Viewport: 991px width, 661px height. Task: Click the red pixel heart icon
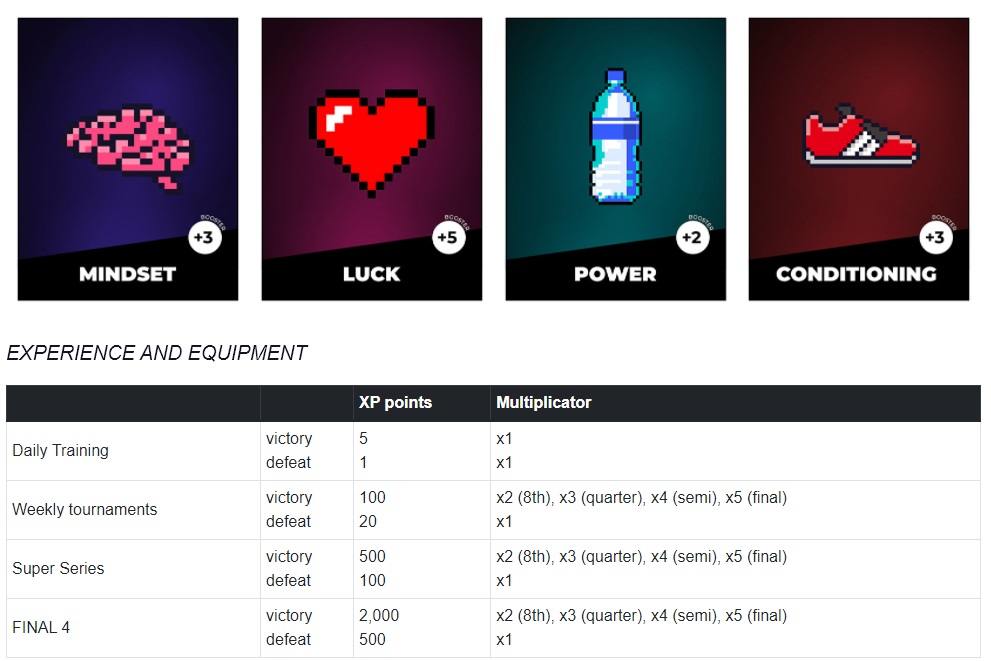tap(371, 138)
